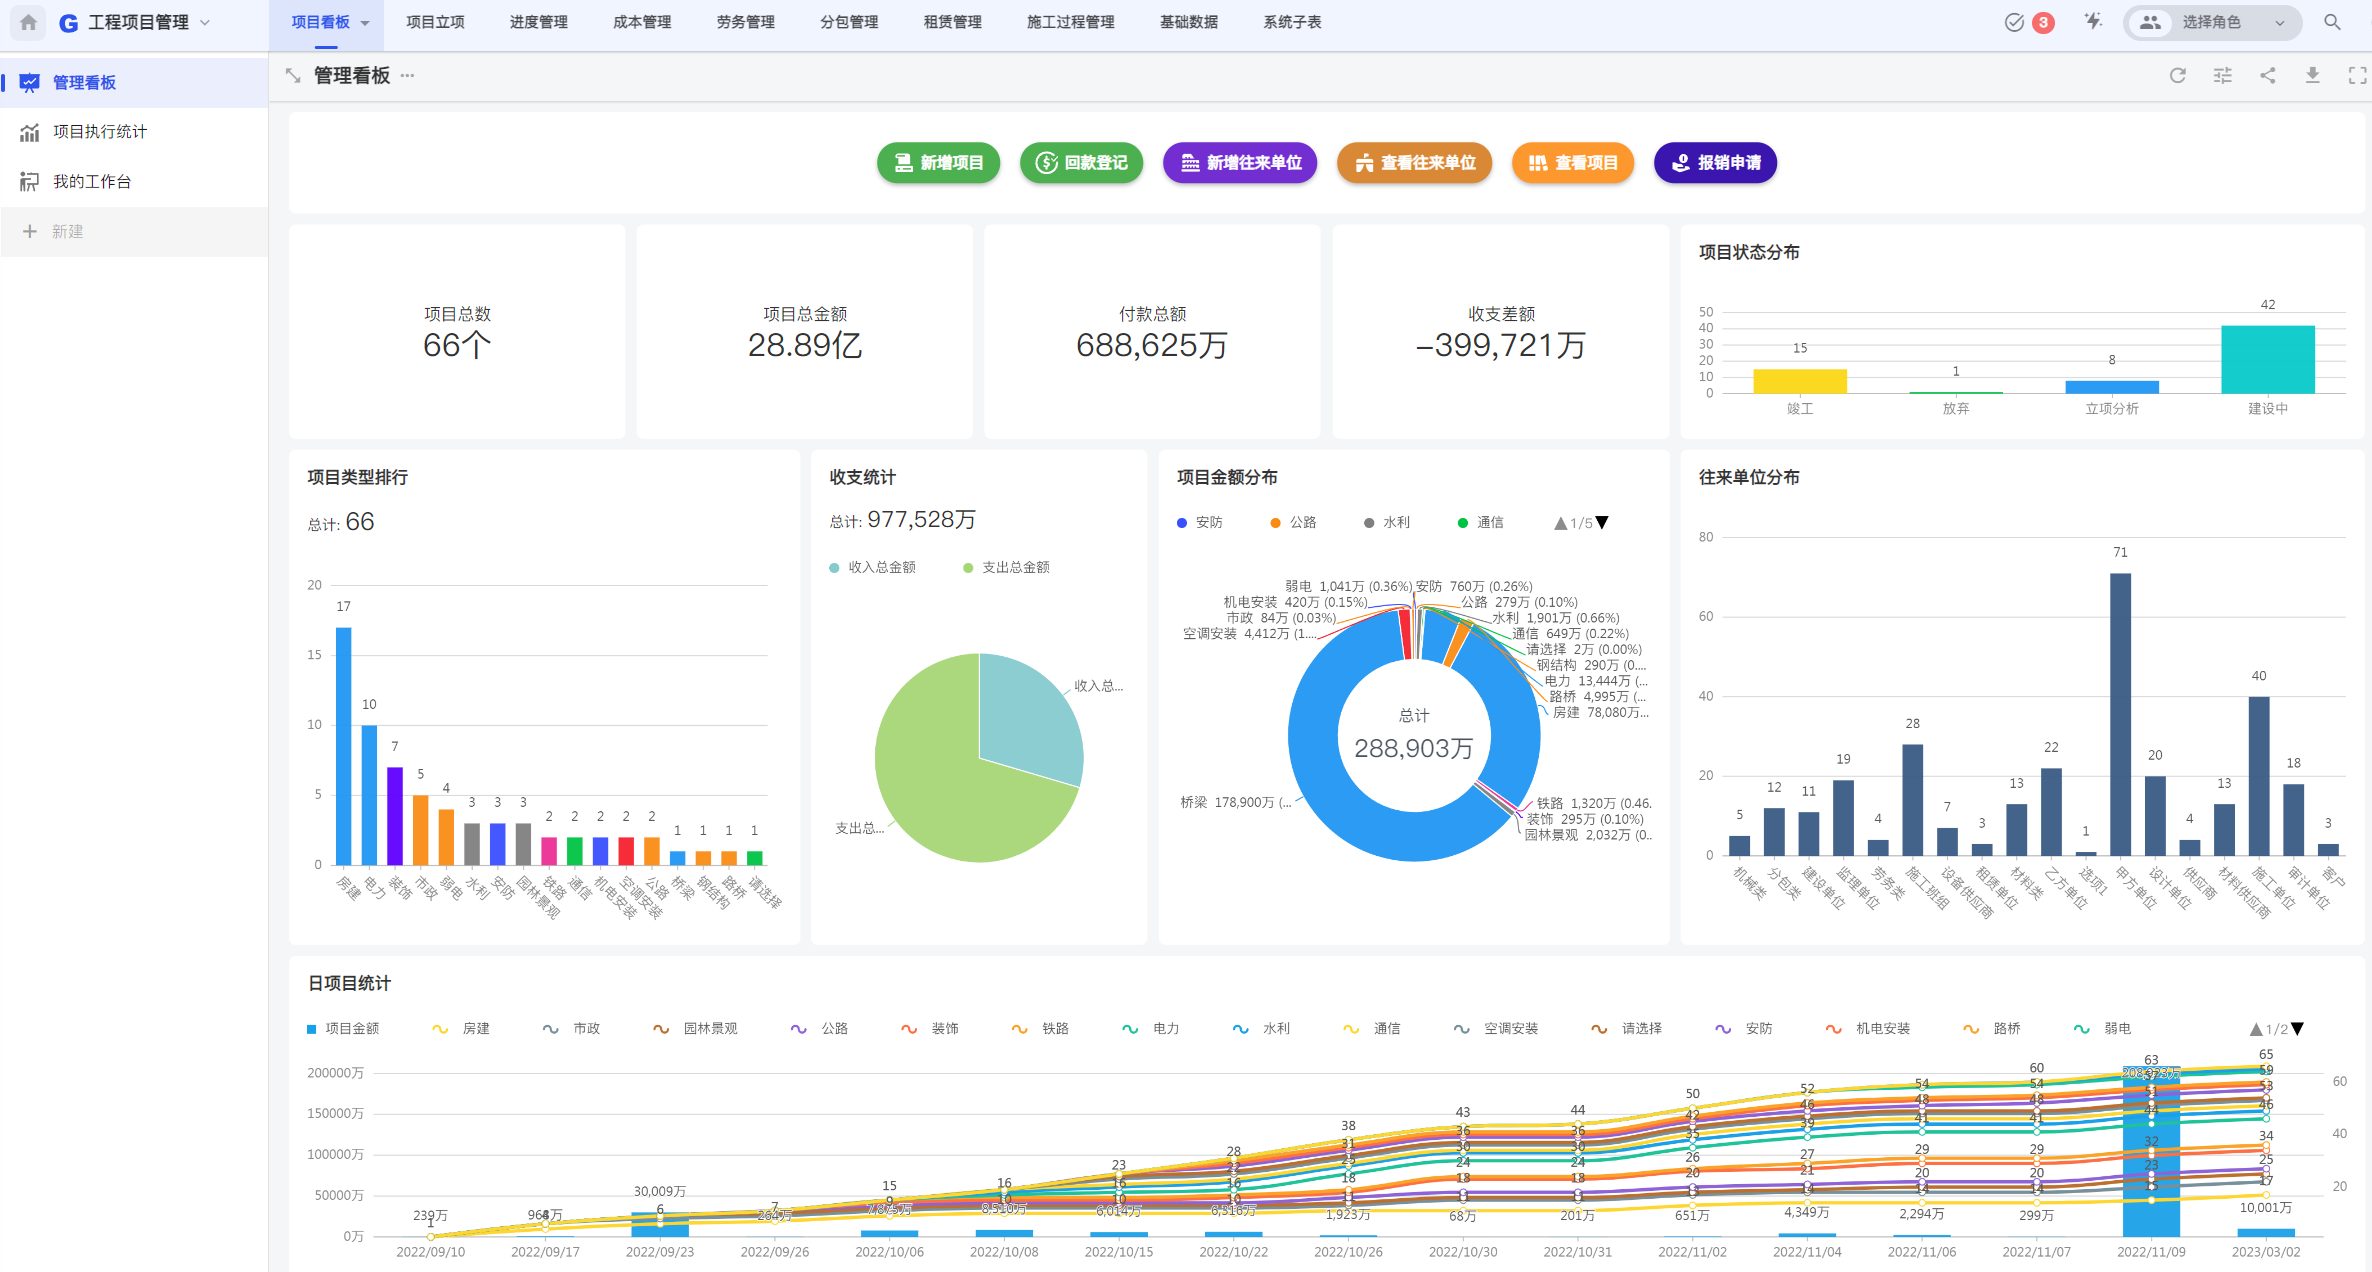
Task: Toggle 项目金额 legend in 日项目统计
Action: [x=343, y=1029]
